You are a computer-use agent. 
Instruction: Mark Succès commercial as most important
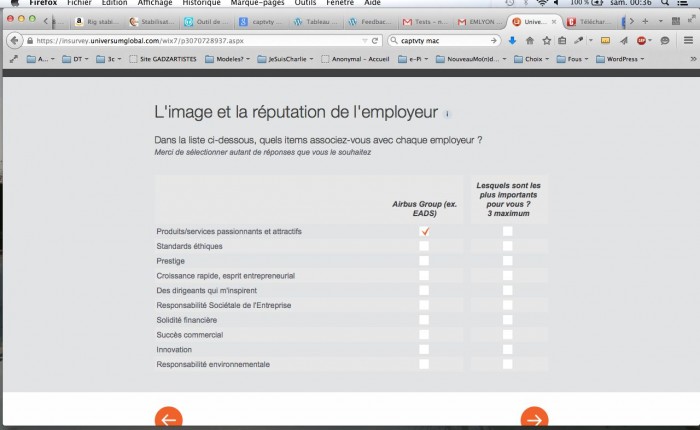(508, 334)
